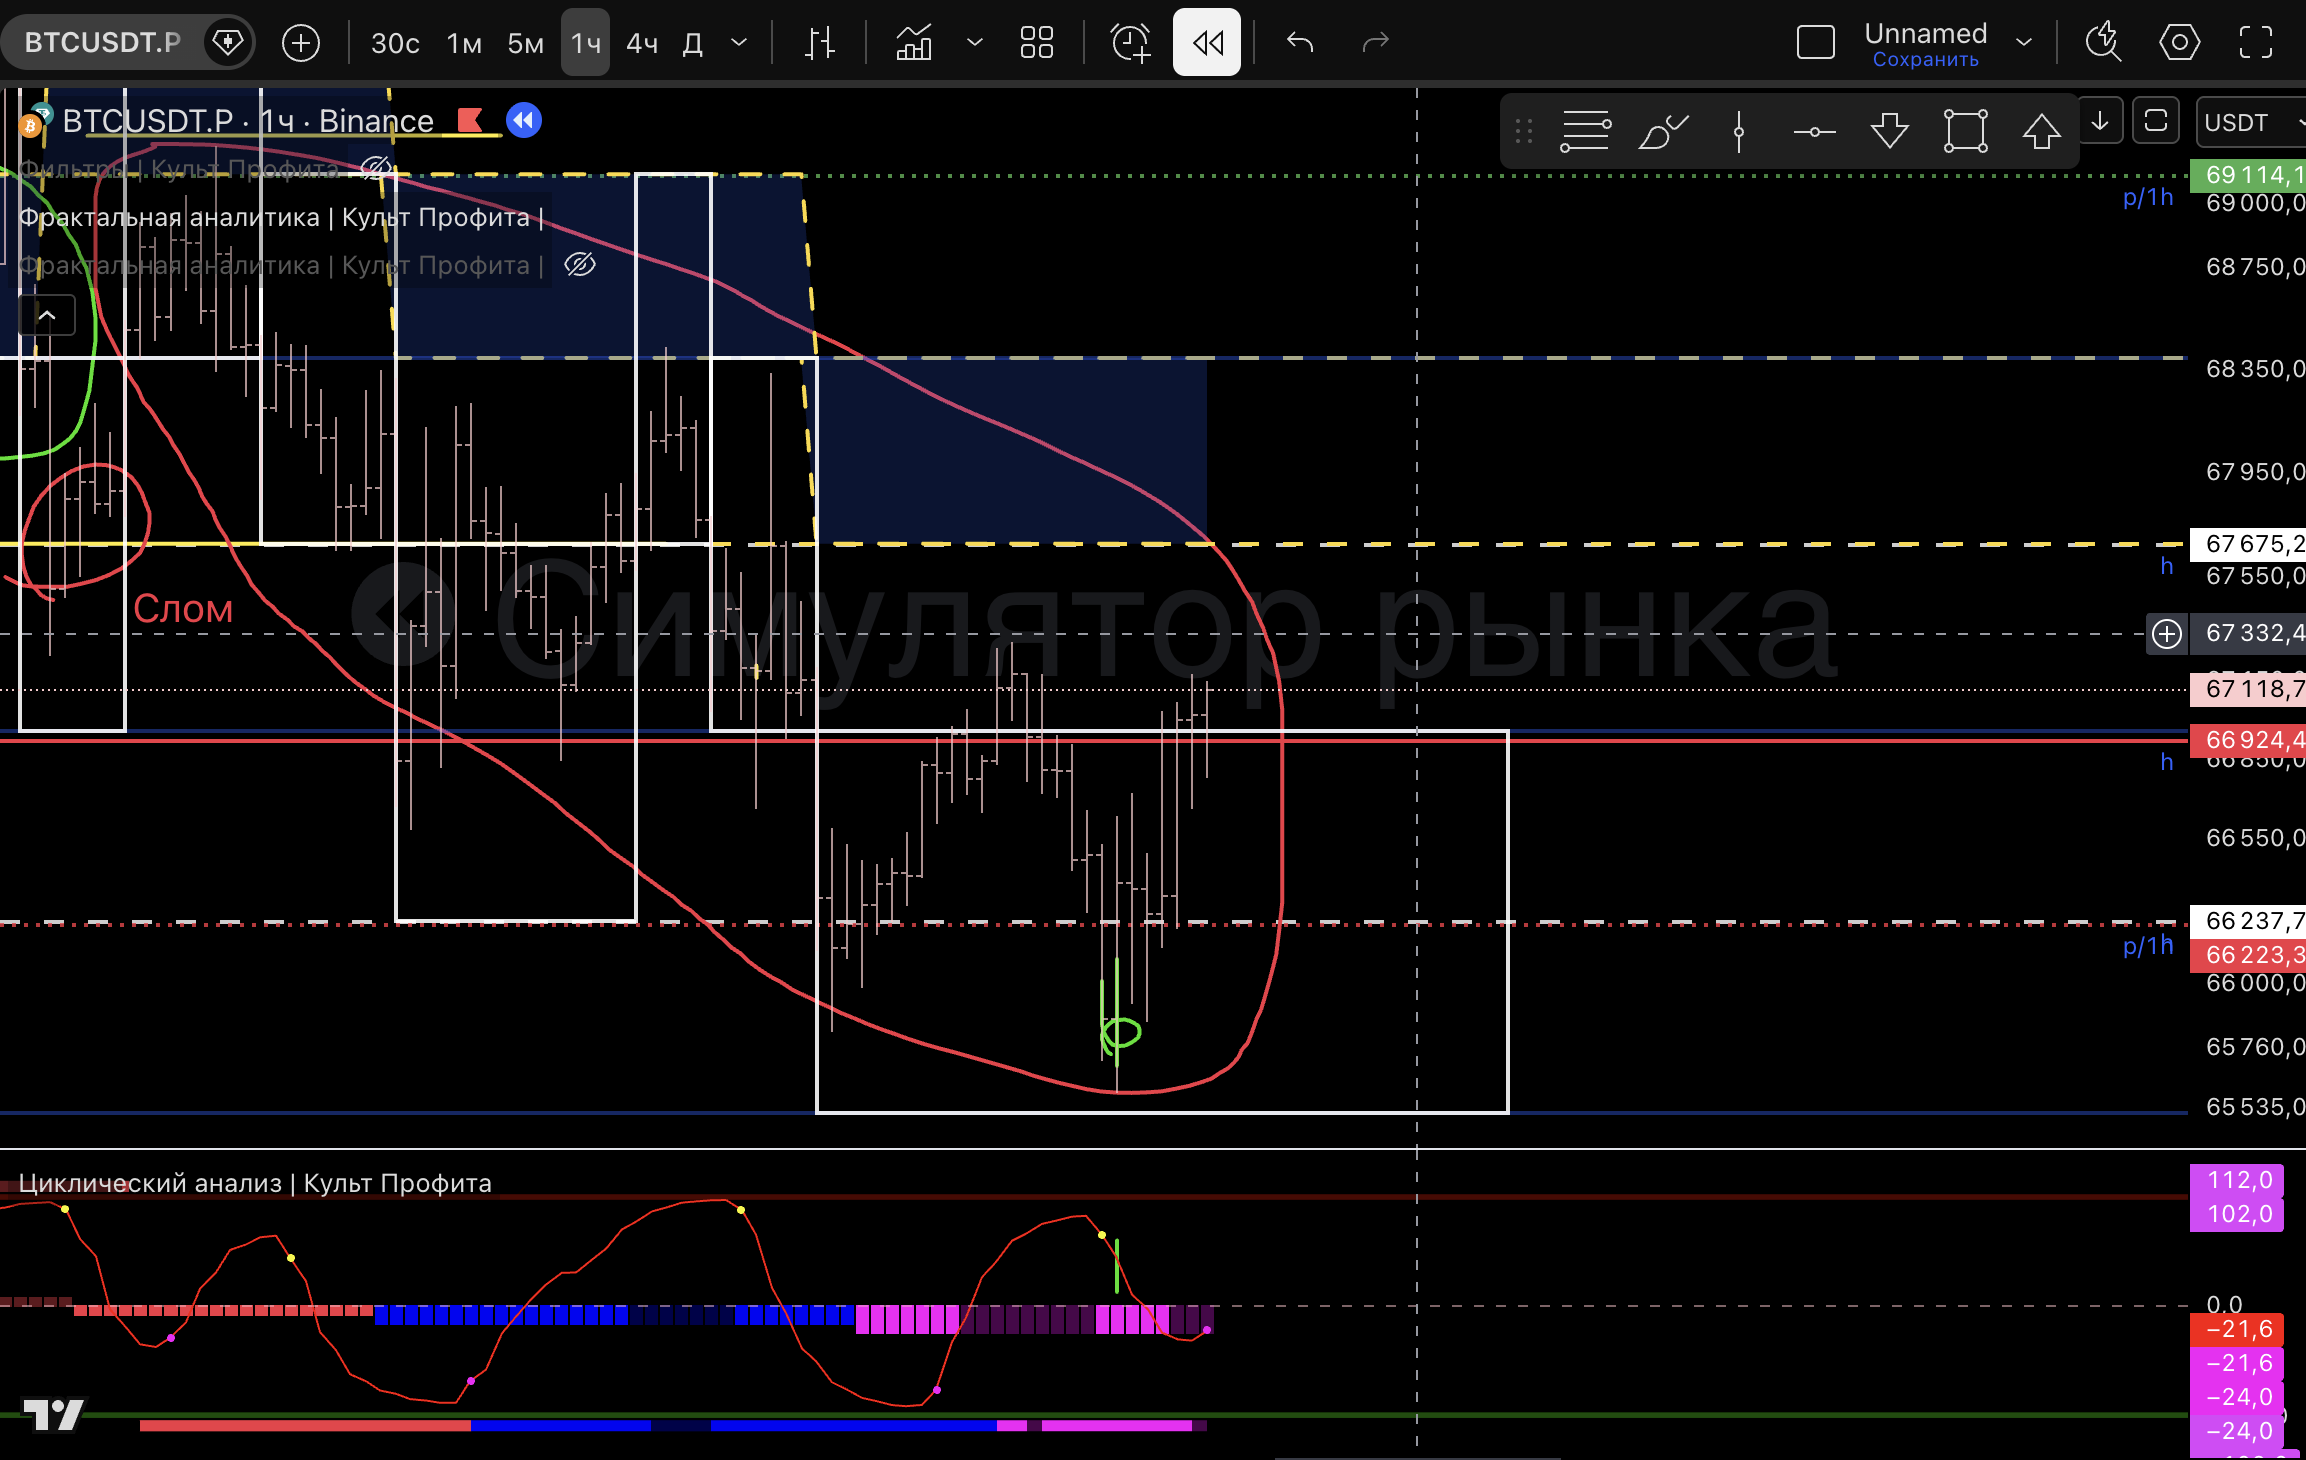The width and height of the screenshot is (2306, 1460).
Task: Select the 5м timeframe
Action: point(525,43)
